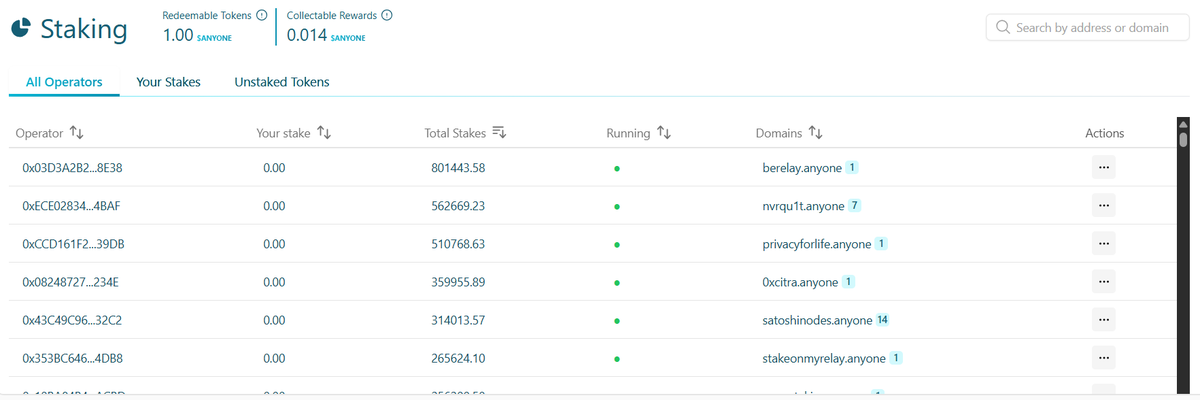
Task: Open domain 0xcitra.anyone
Action: pos(800,282)
